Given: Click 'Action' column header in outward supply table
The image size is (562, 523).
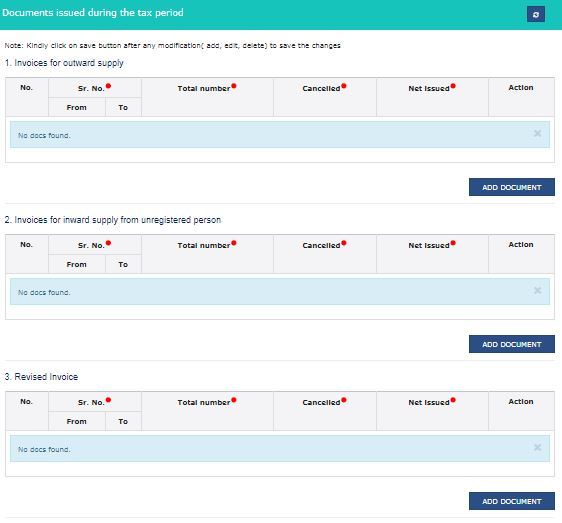Looking at the screenshot, I should pyautogui.click(x=521, y=88).
